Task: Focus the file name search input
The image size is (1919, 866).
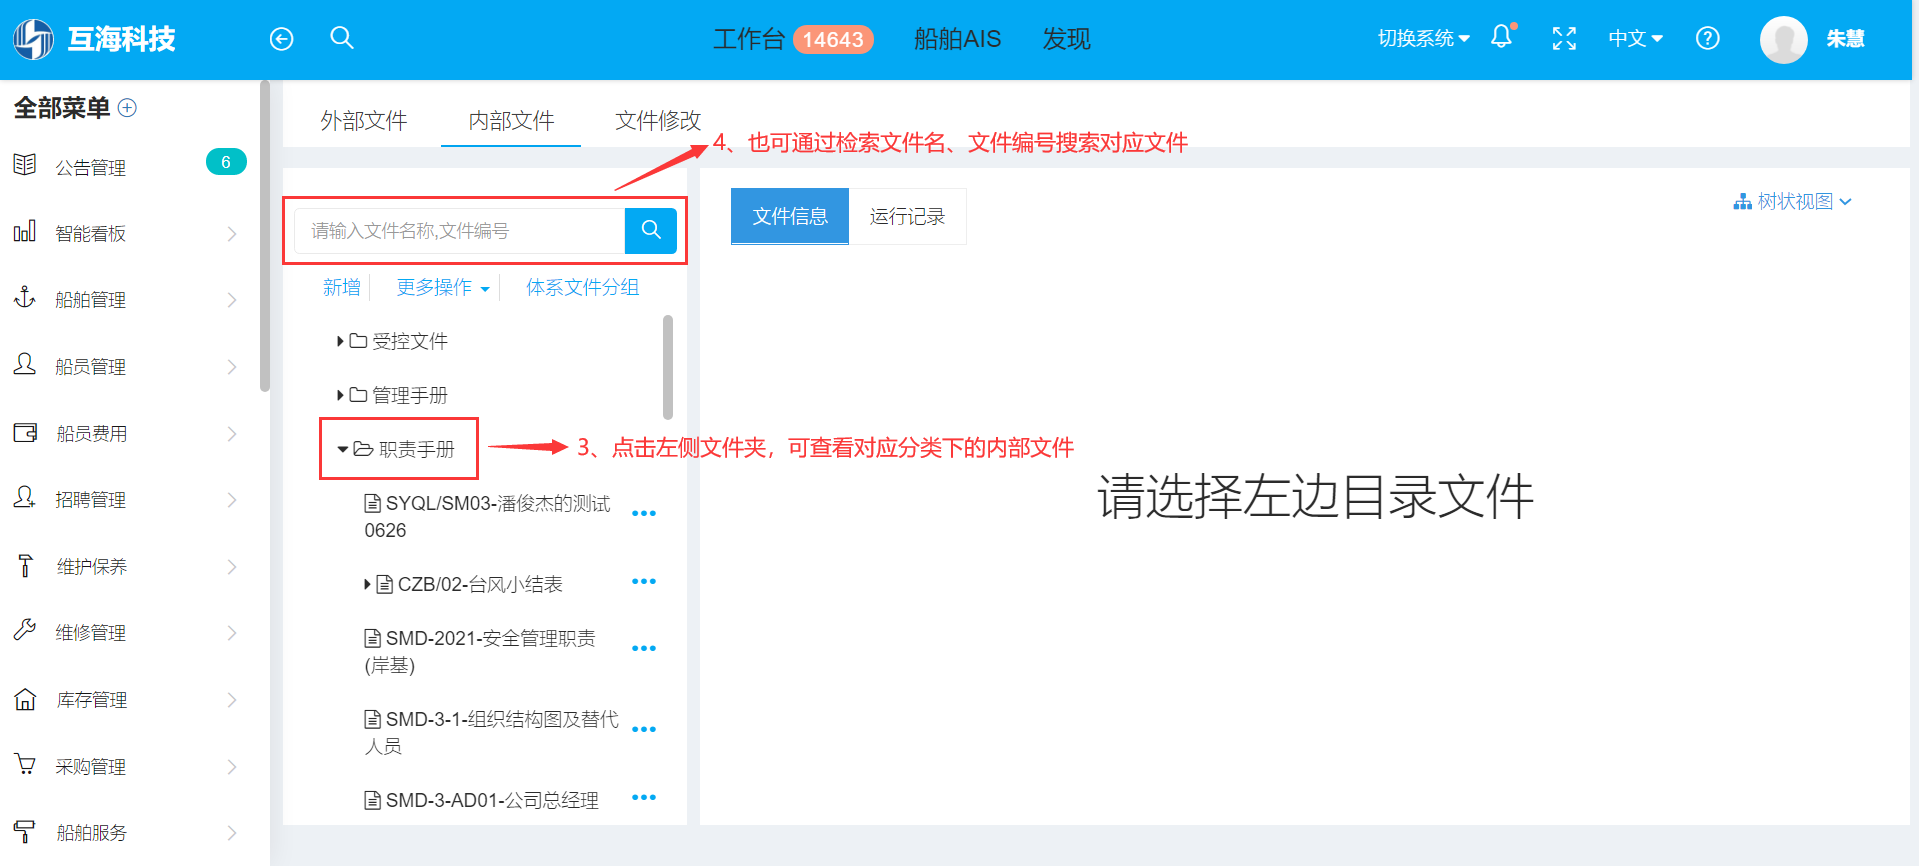Action: tap(460, 231)
